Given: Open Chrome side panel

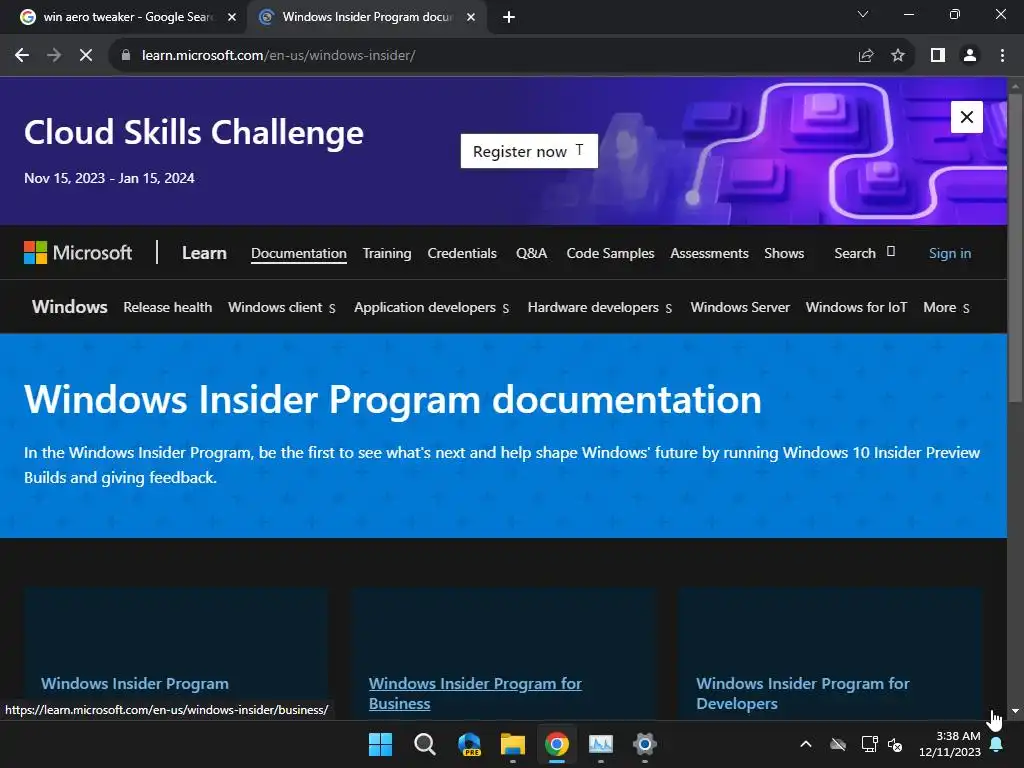Looking at the screenshot, I should point(938,56).
